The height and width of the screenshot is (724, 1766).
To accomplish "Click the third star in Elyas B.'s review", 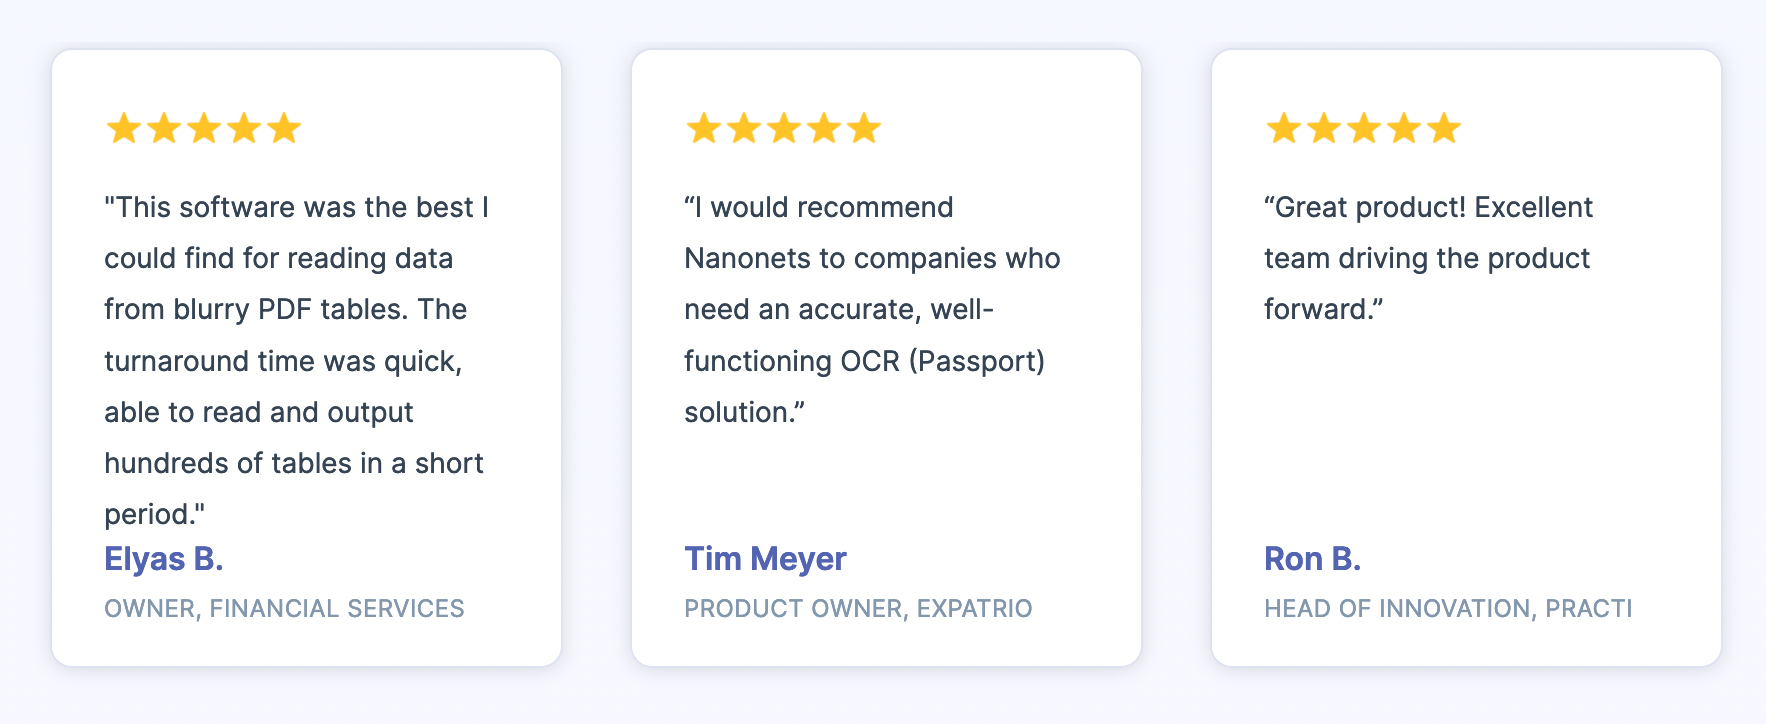I will (204, 129).
